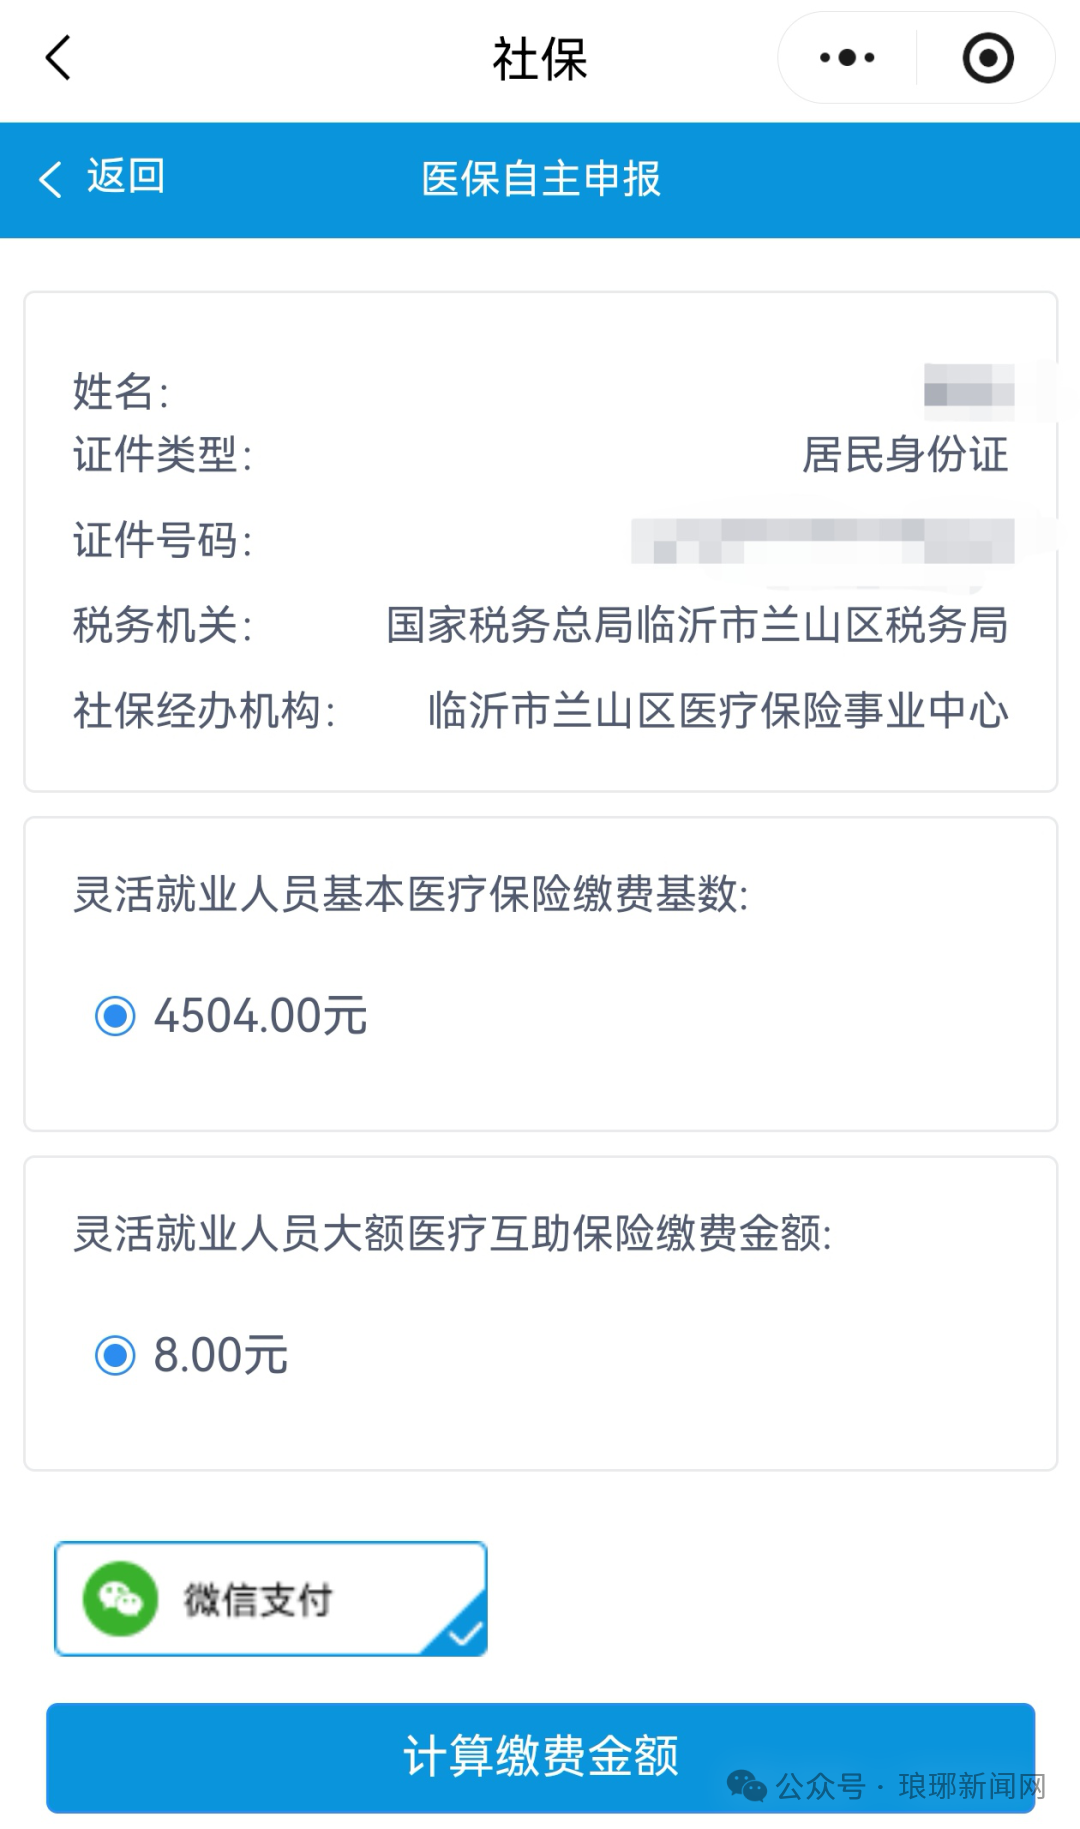Viewport: 1080px width, 1829px height.
Task: Tap the circular close mini-program icon
Action: 987,58
